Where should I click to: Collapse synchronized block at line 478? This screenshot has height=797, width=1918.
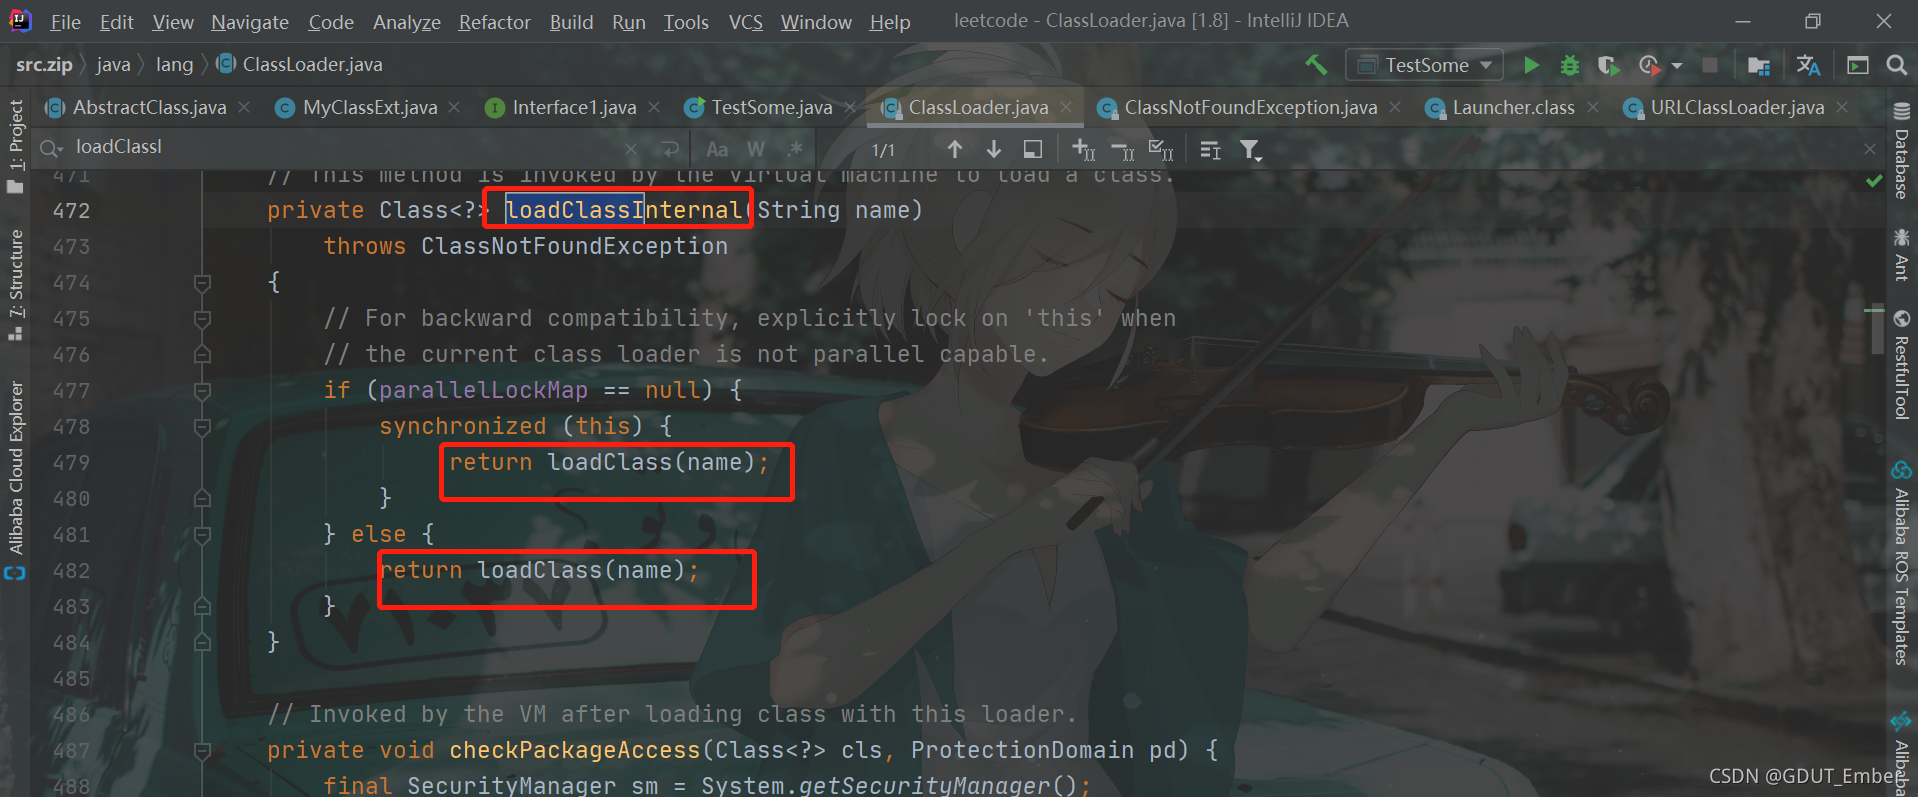(x=202, y=427)
